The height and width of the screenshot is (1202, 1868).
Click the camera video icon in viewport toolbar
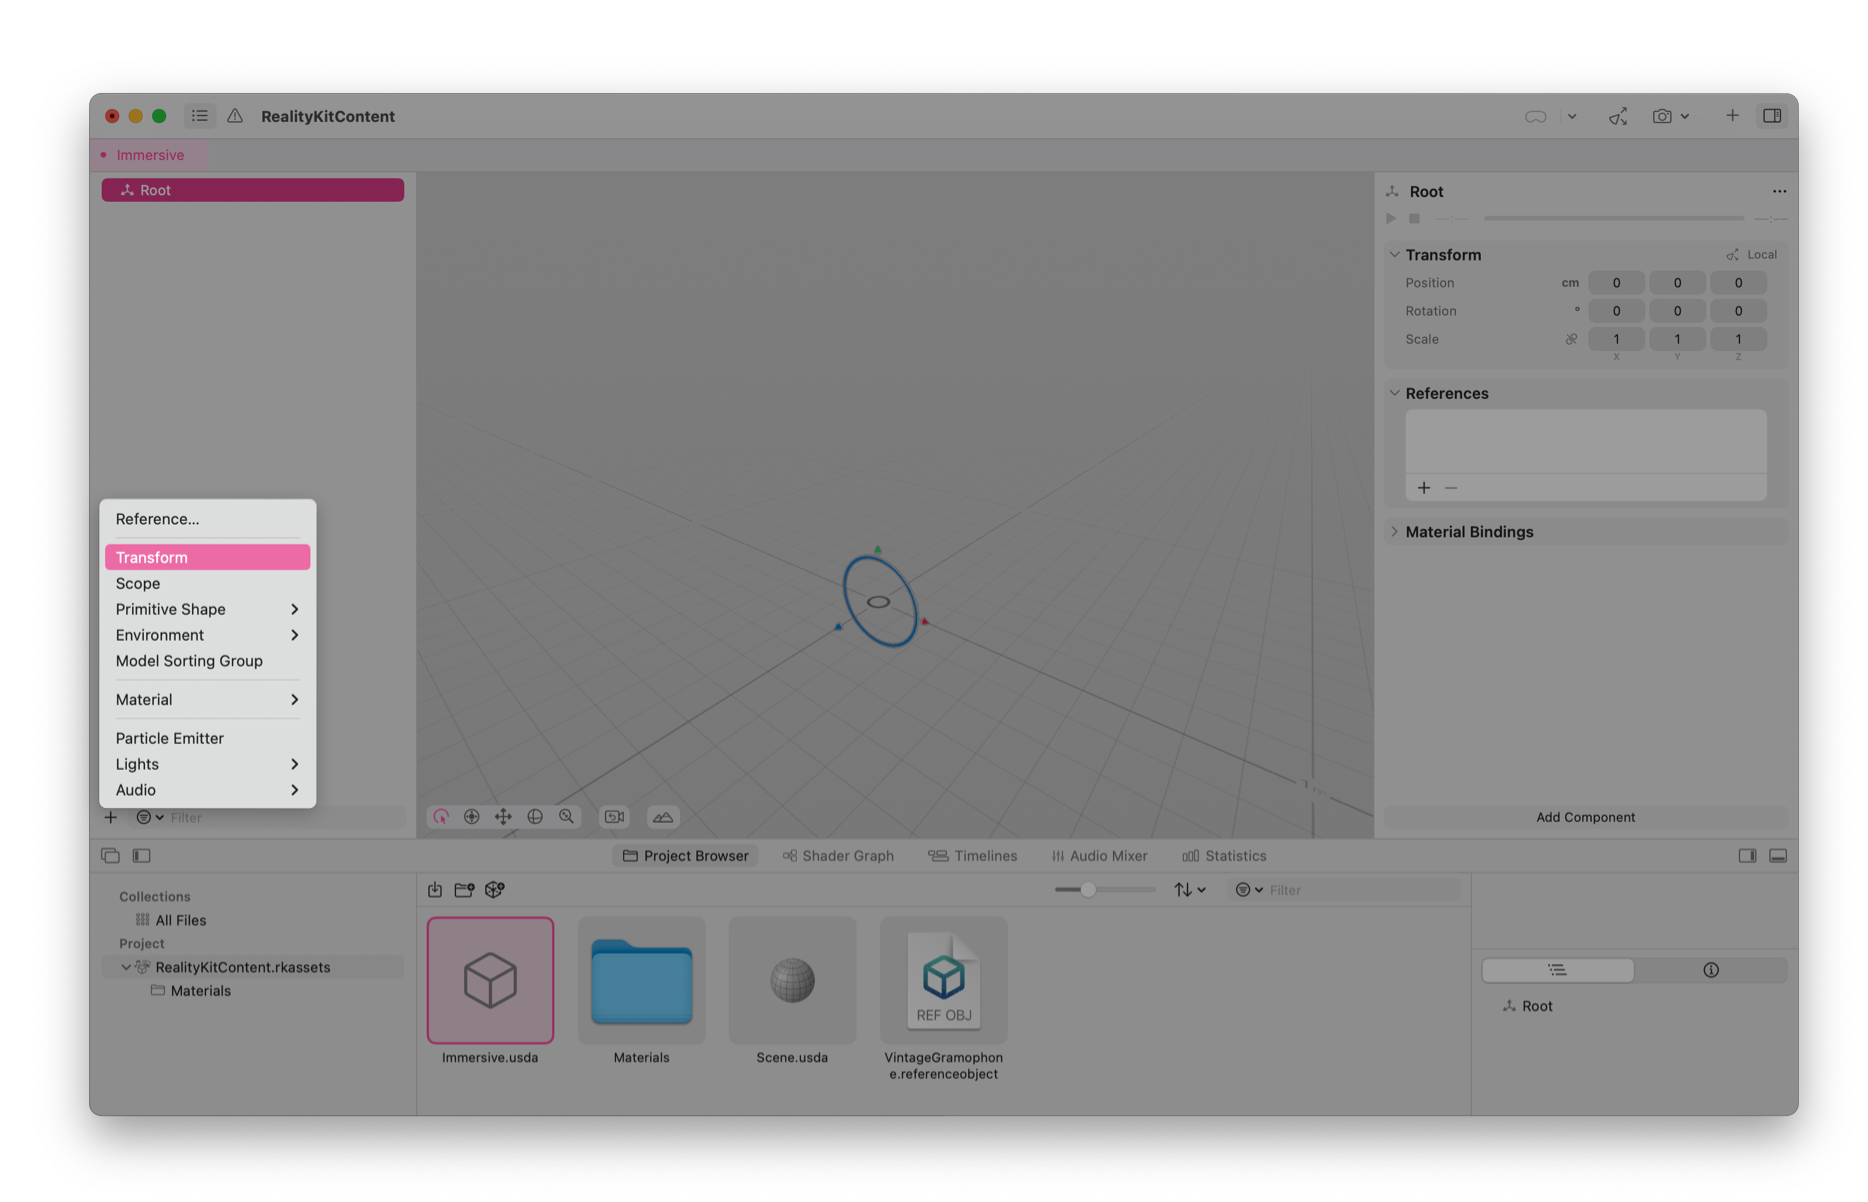pos(614,817)
